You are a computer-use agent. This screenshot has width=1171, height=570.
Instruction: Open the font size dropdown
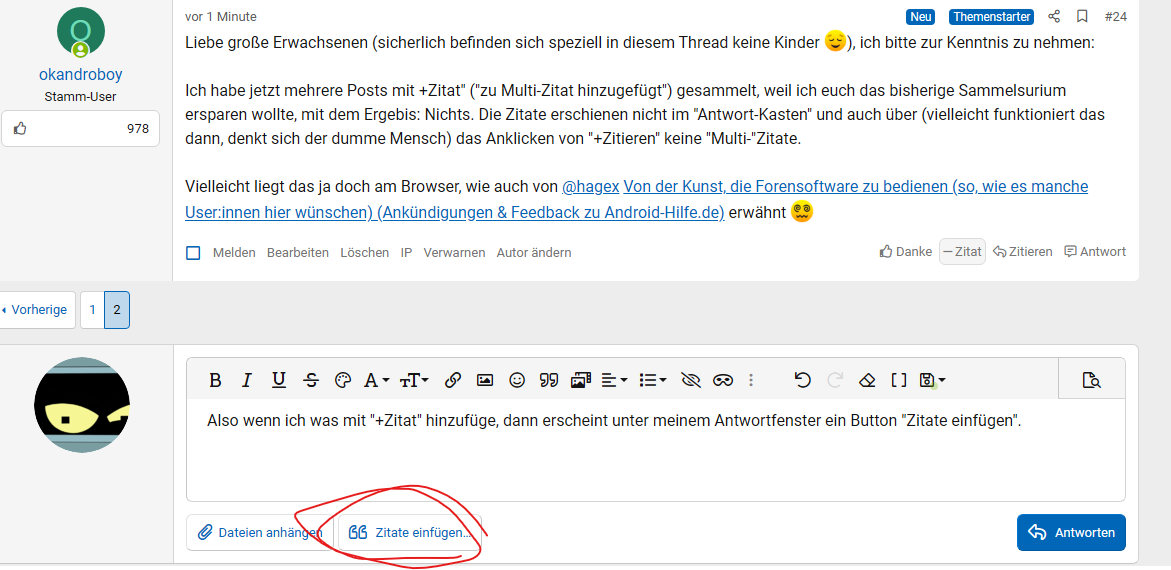(413, 380)
